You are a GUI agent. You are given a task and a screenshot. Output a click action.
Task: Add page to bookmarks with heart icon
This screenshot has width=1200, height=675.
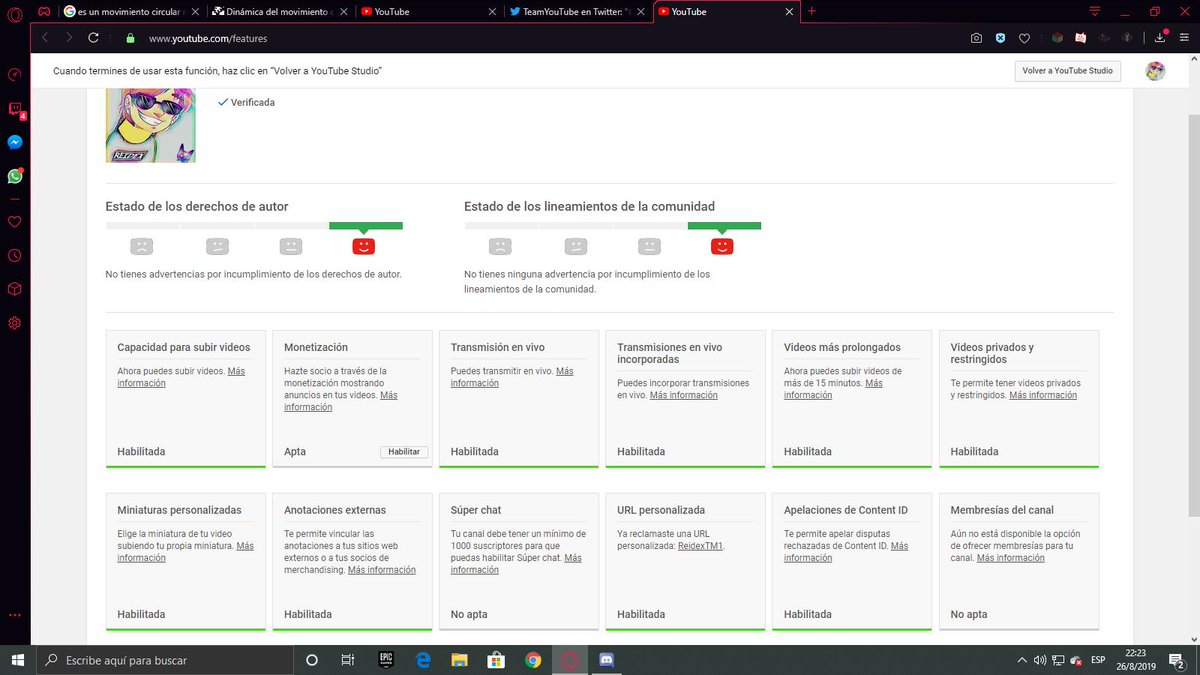click(1025, 38)
